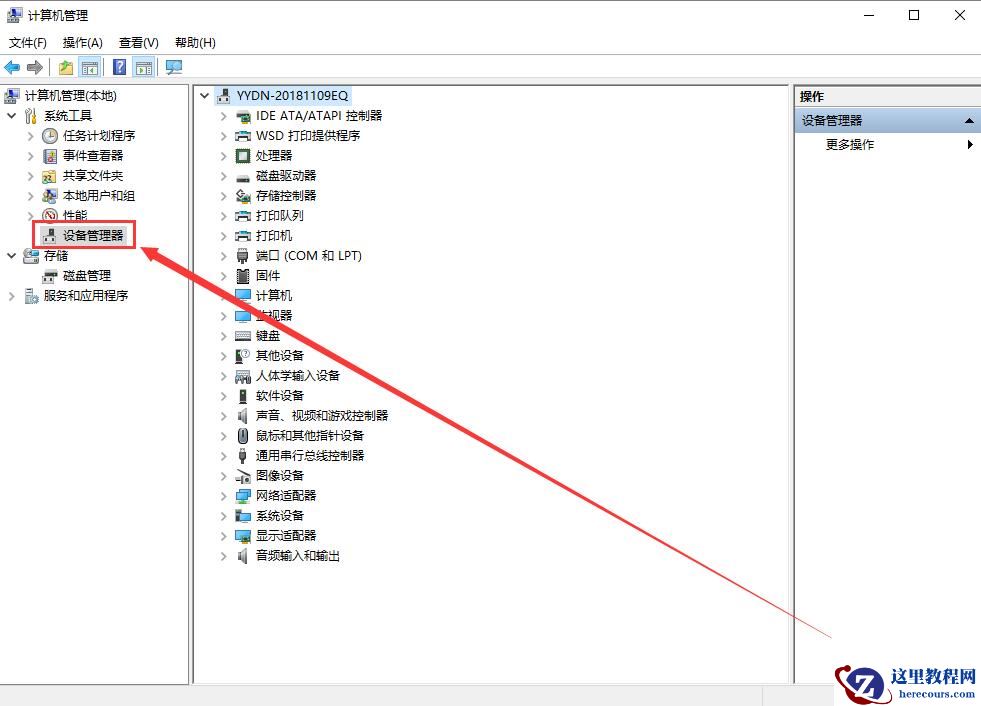Expand the WSD 打印提供程序 category
This screenshot has height=706, width=981.
(x=223, y=136)
